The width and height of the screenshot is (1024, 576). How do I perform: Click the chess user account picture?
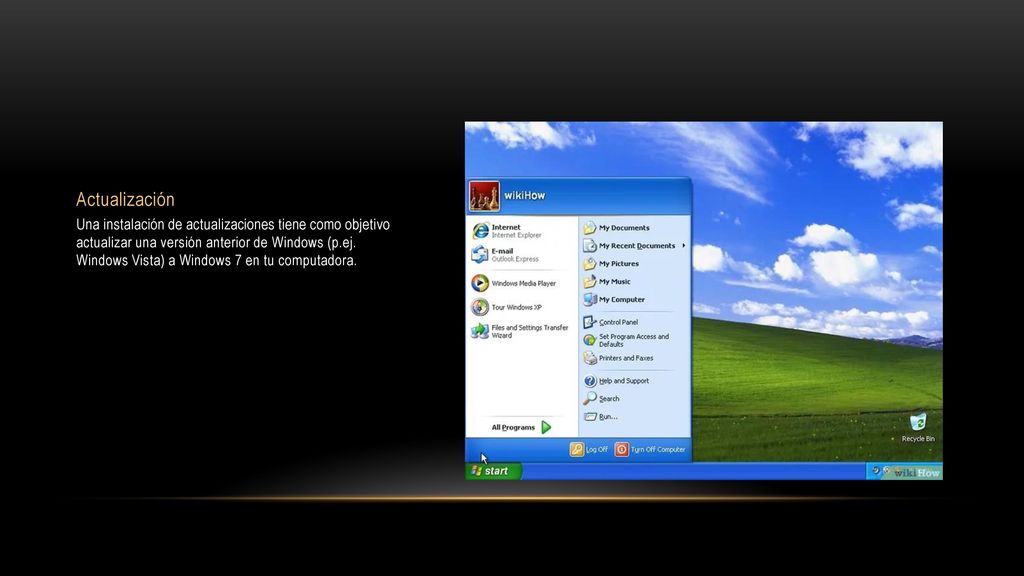coord(485,196)
